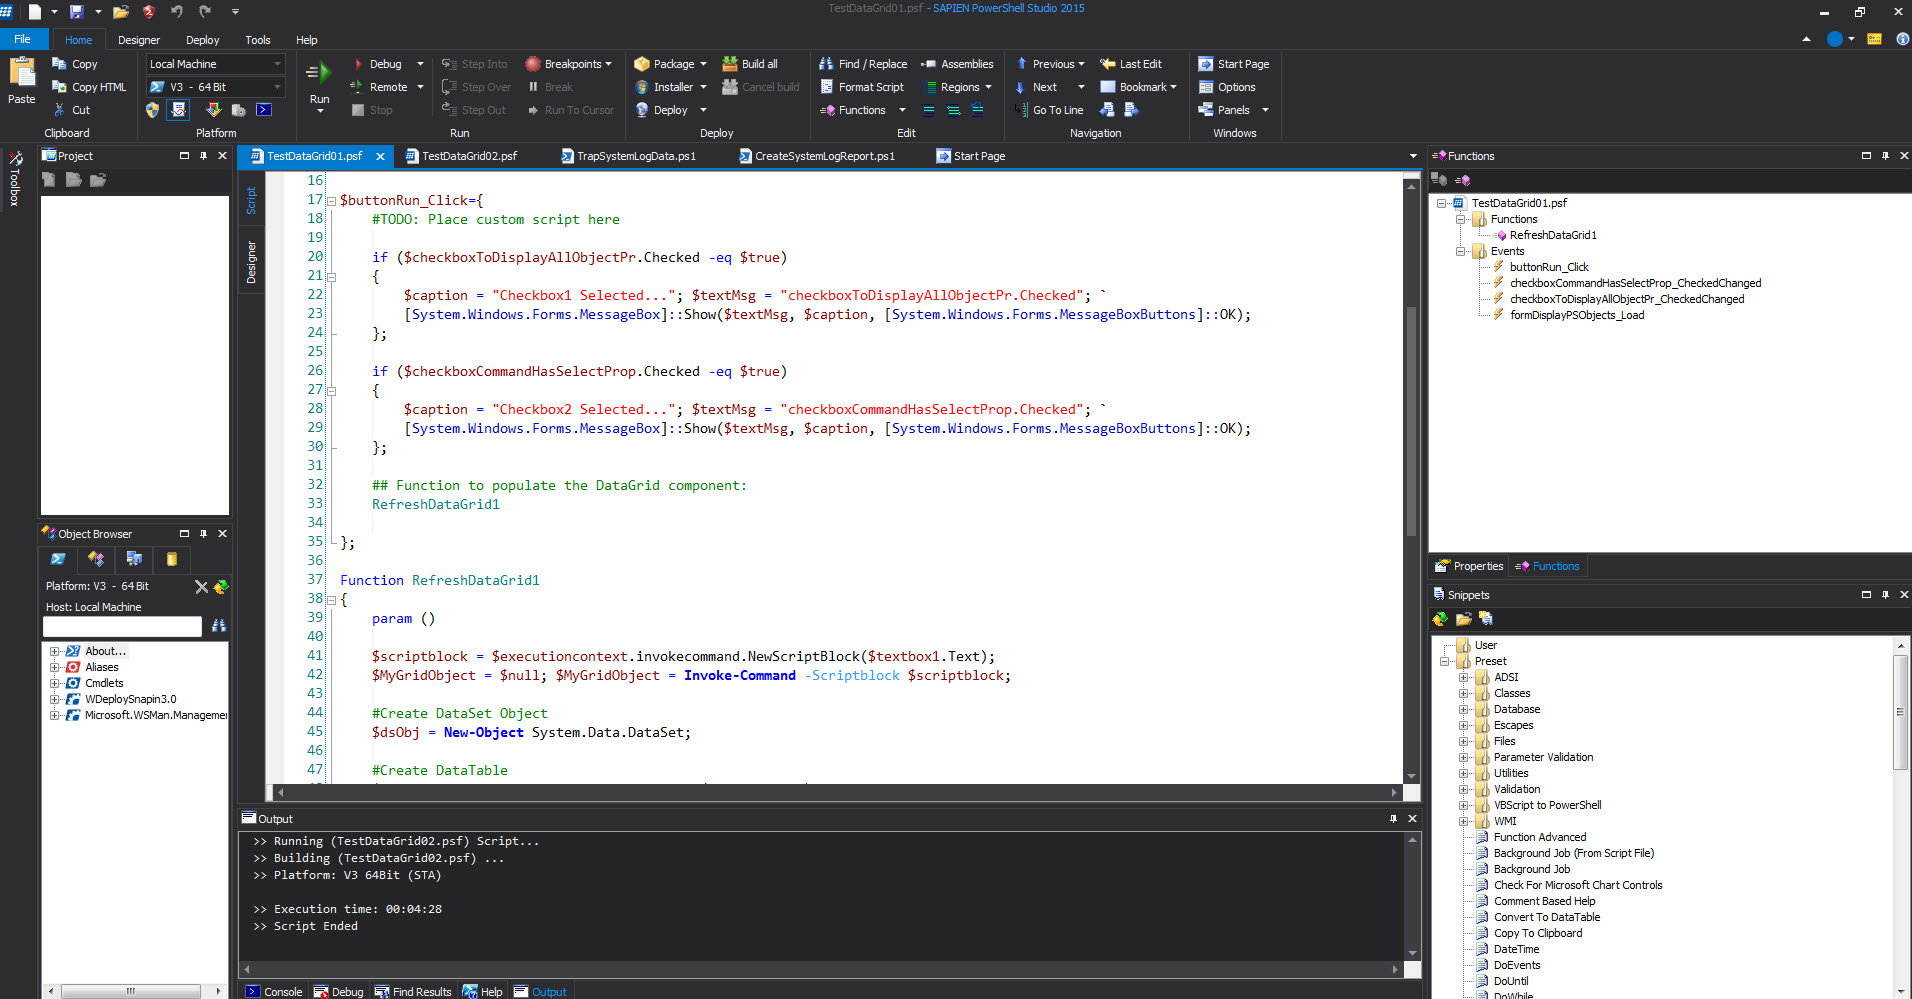This screenshot has width=1912, height=999.
Task: Pin the Functions panel
Action: (1885, 156)
